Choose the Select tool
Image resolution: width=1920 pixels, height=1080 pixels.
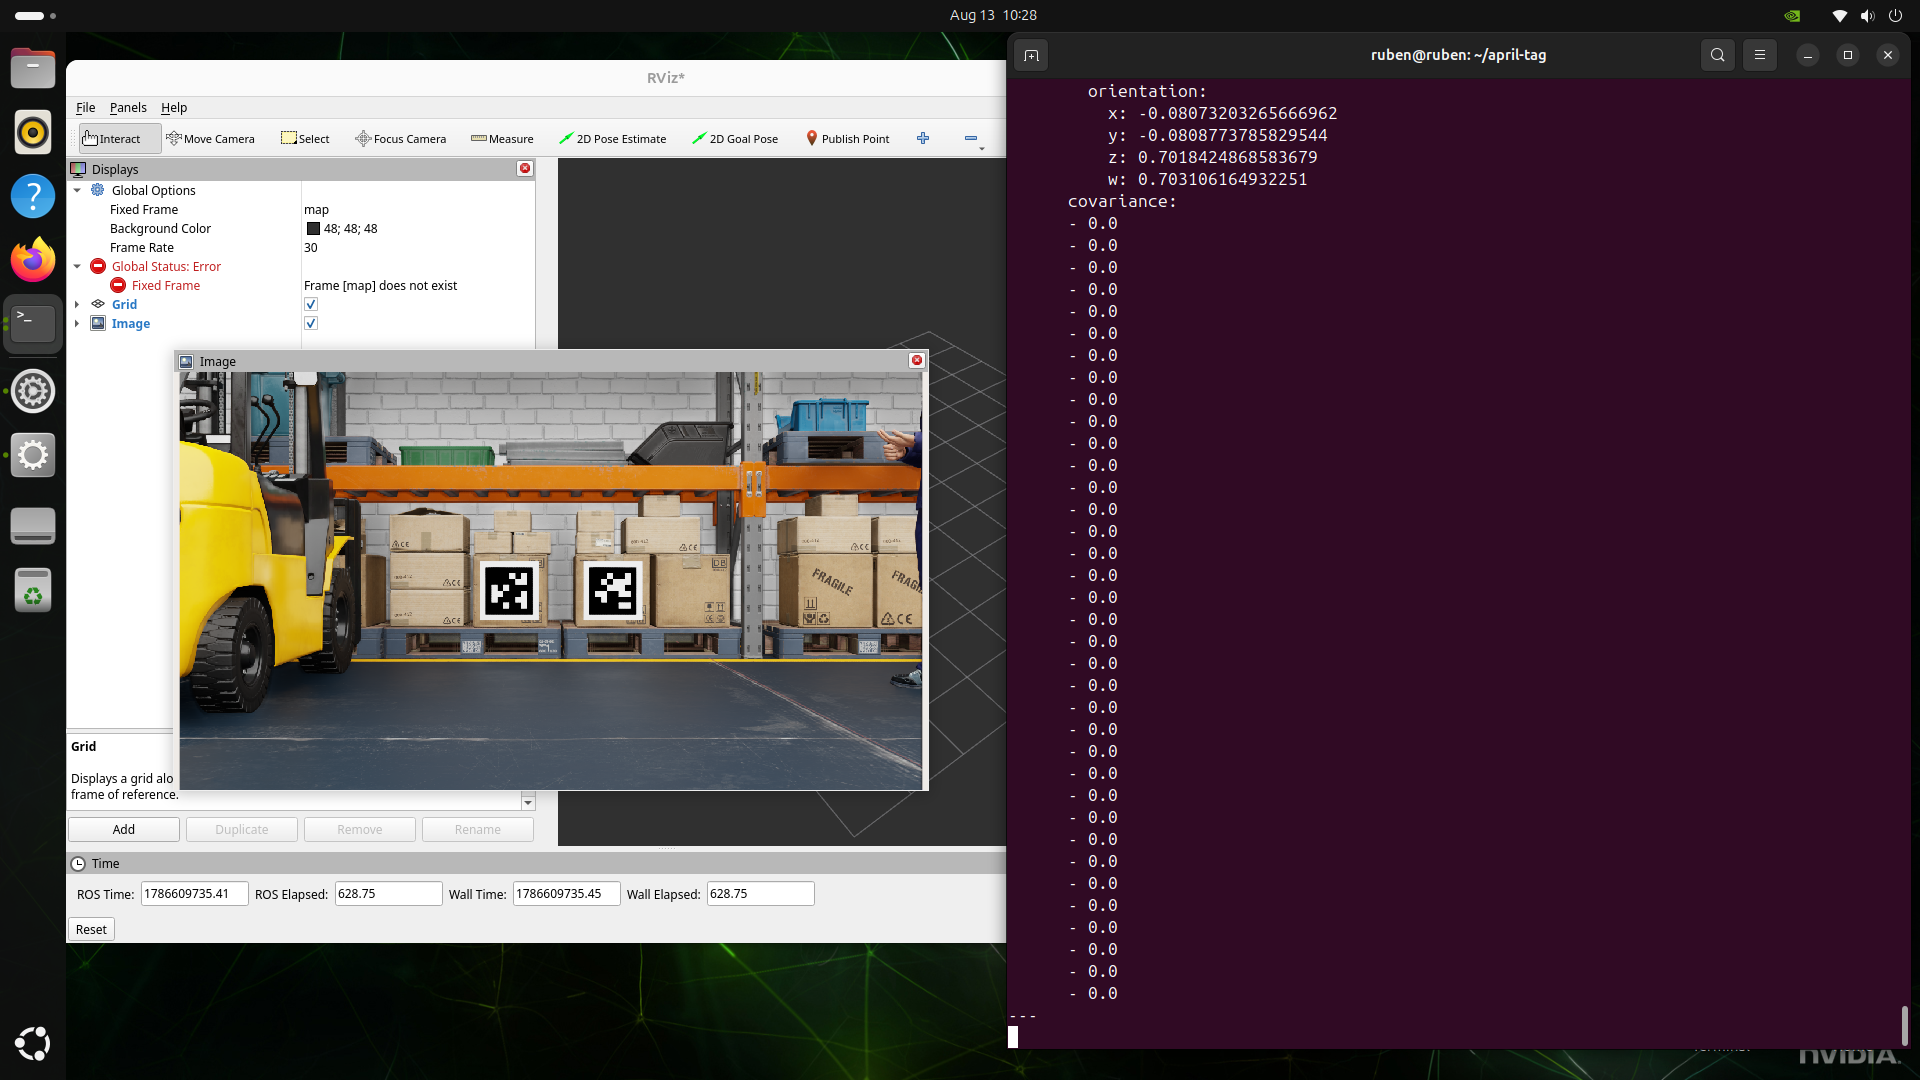click(305, 139)
